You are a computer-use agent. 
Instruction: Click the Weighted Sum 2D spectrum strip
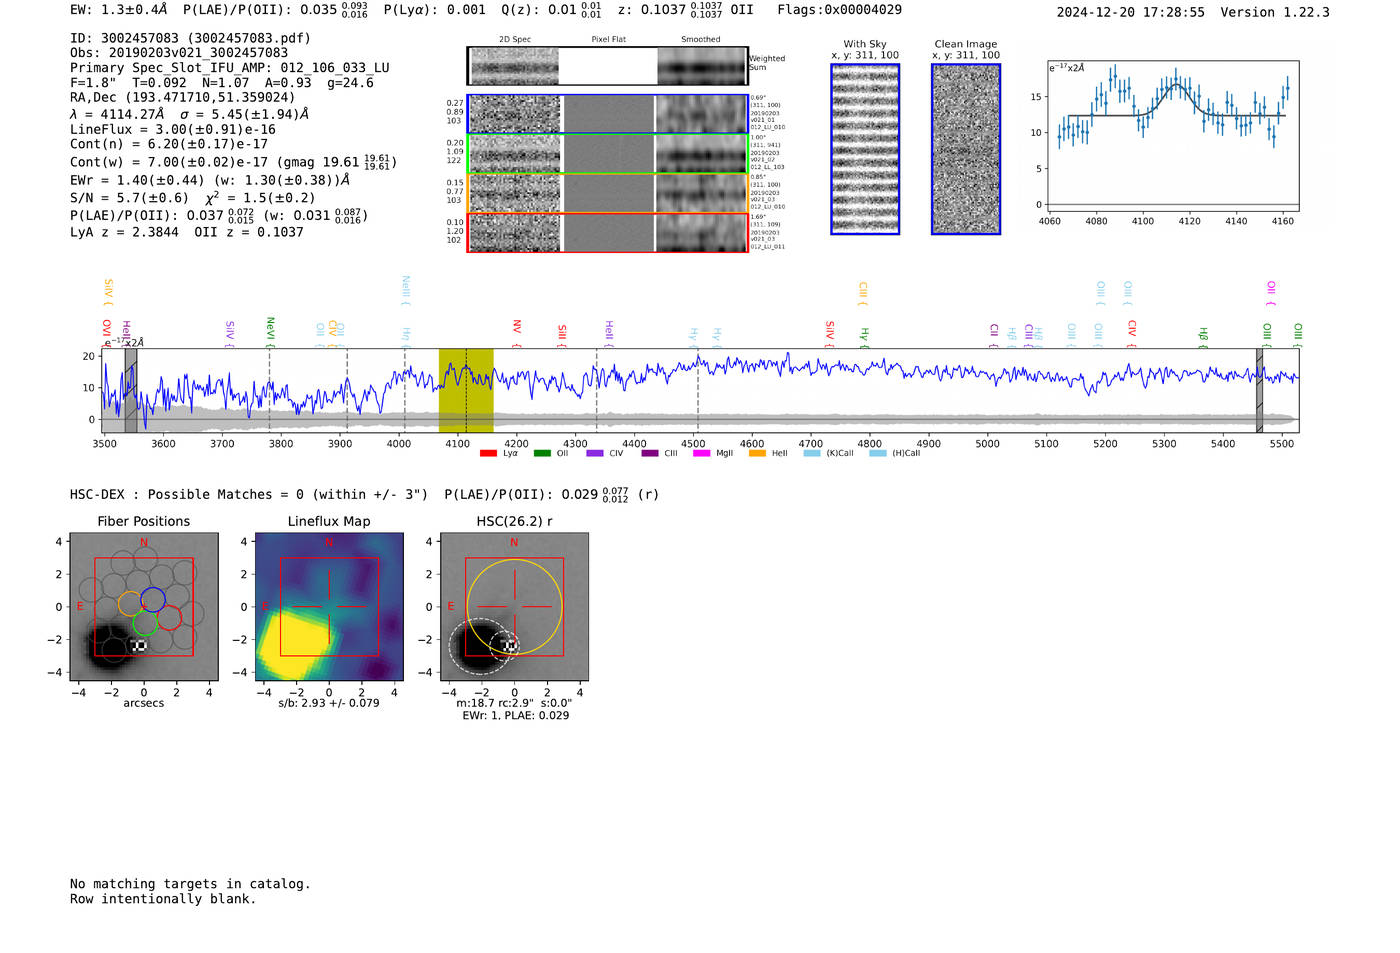click(x=608, y=66)
